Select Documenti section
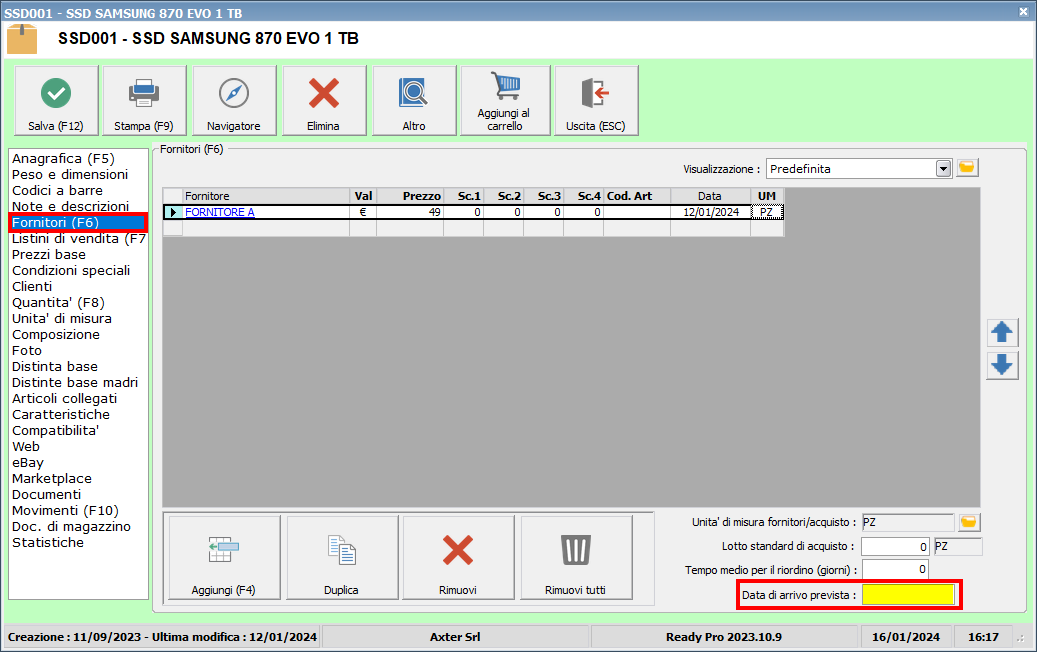This screenshot has width=1037, height=652. [x=47, y=495]
